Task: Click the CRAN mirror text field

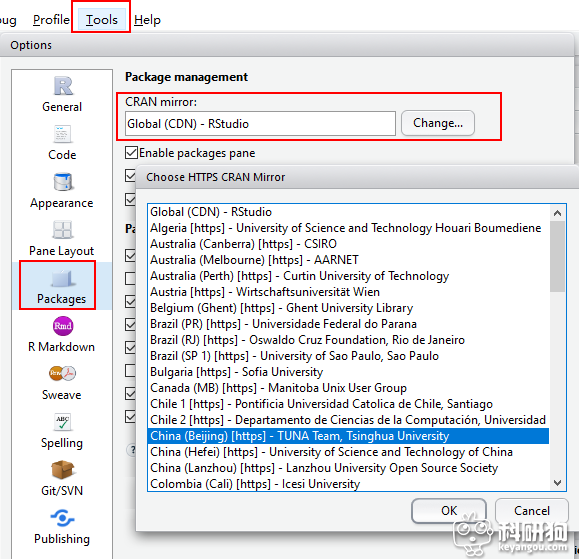Action: [x=260, y=124]
